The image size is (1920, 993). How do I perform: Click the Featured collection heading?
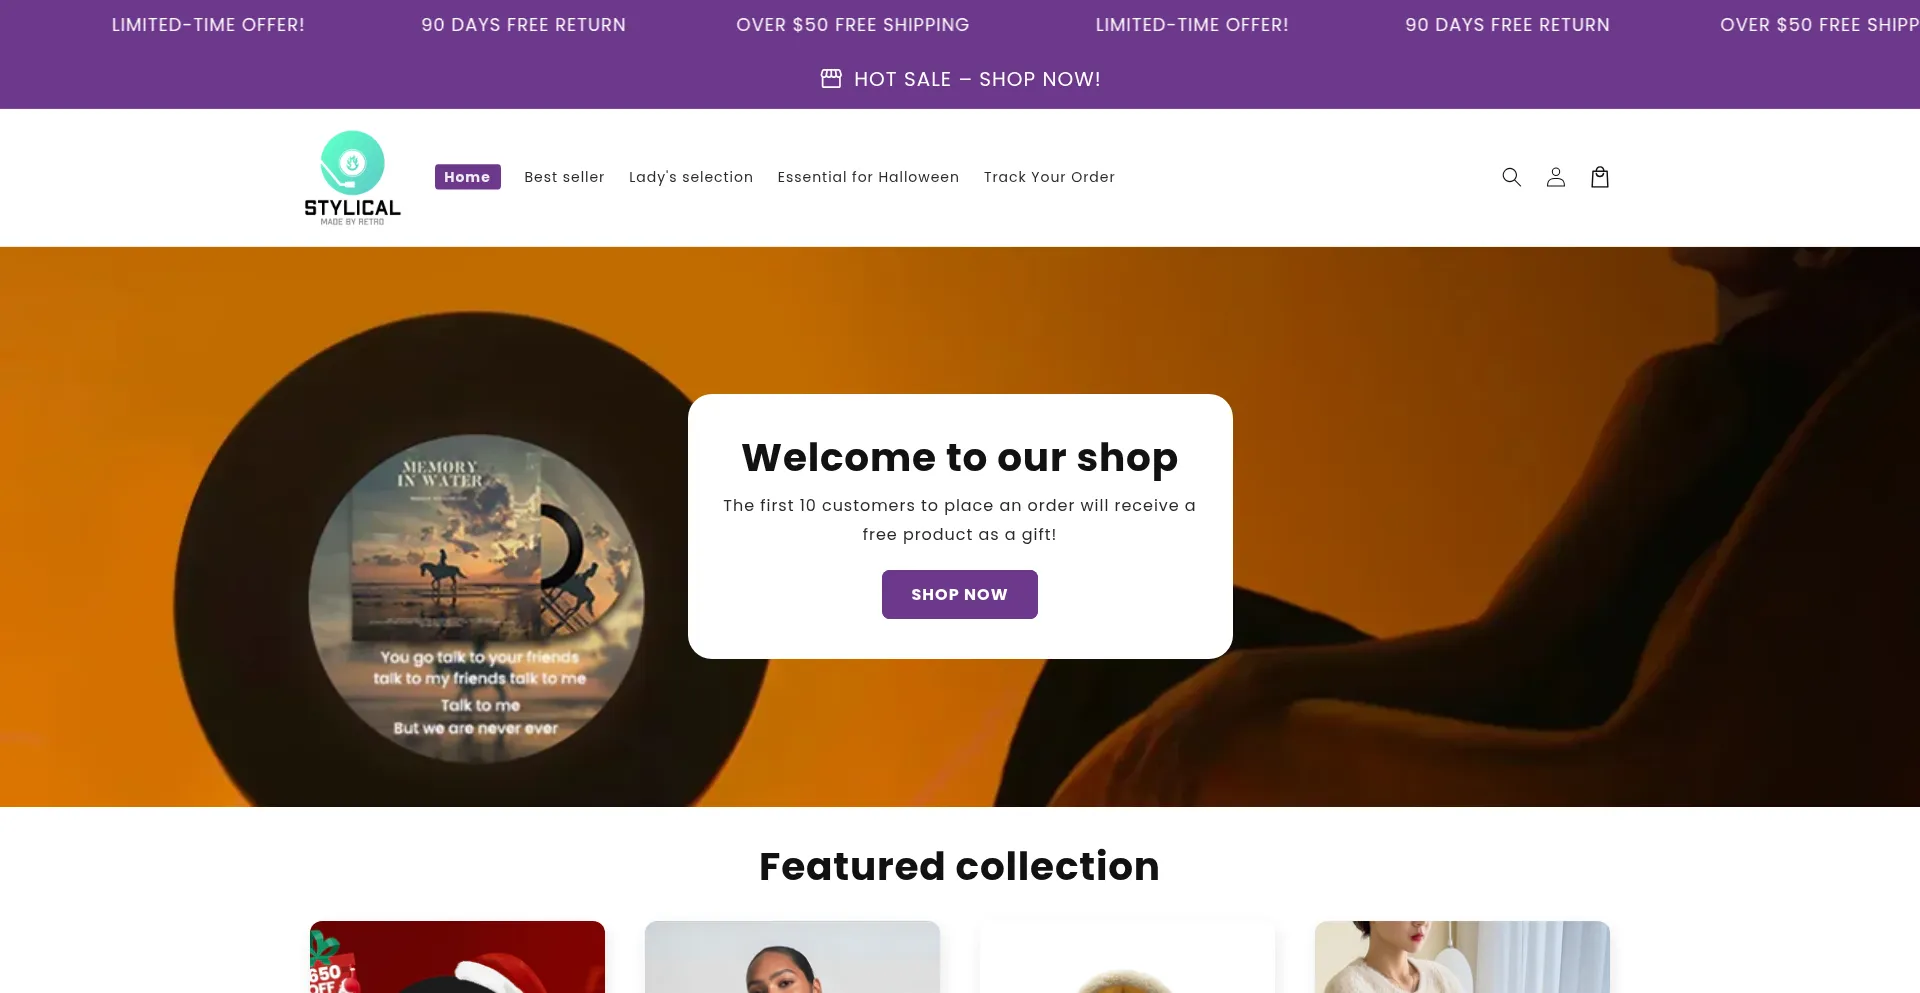(959, 866)
